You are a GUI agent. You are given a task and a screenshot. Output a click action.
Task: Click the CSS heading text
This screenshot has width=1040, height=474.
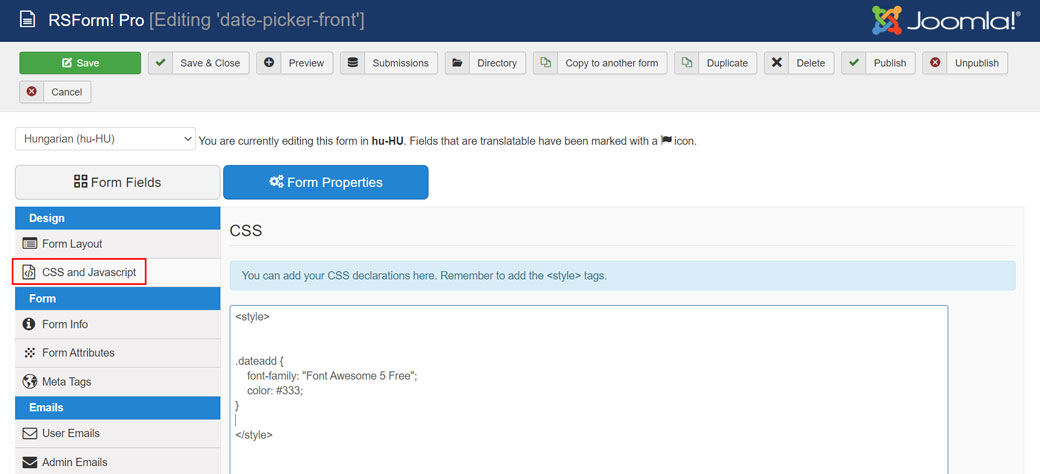pyautogui.click(x=246, y=231)
